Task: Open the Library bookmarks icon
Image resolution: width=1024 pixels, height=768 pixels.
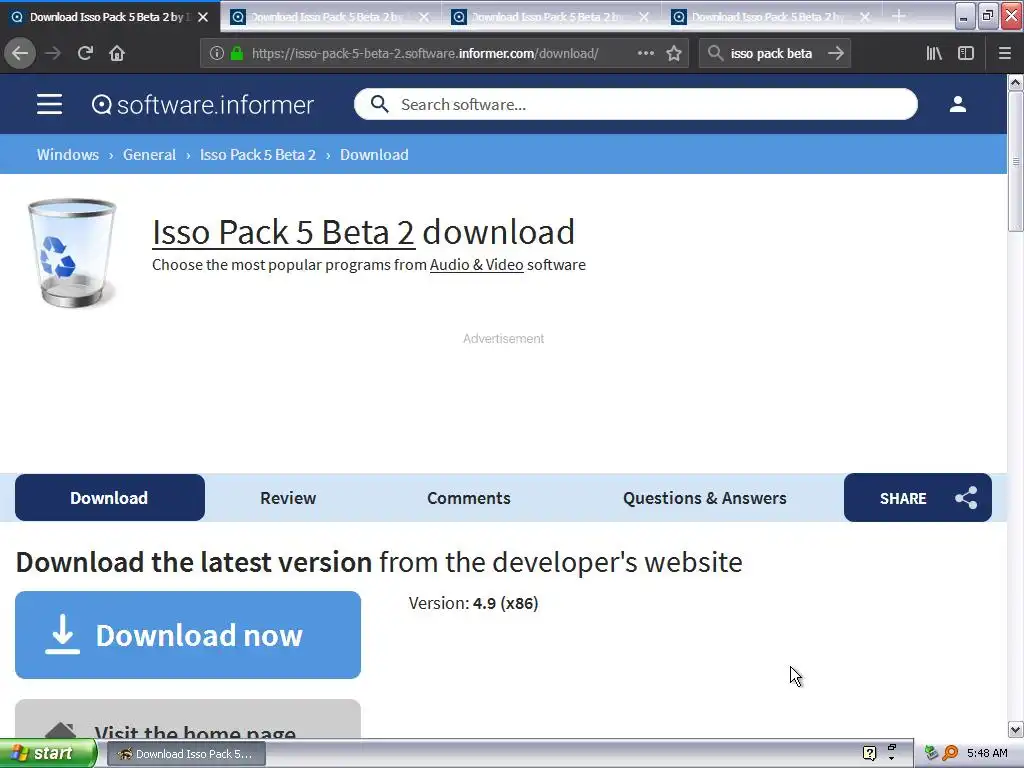Action: pyautogui.click(x=934, y=53)
